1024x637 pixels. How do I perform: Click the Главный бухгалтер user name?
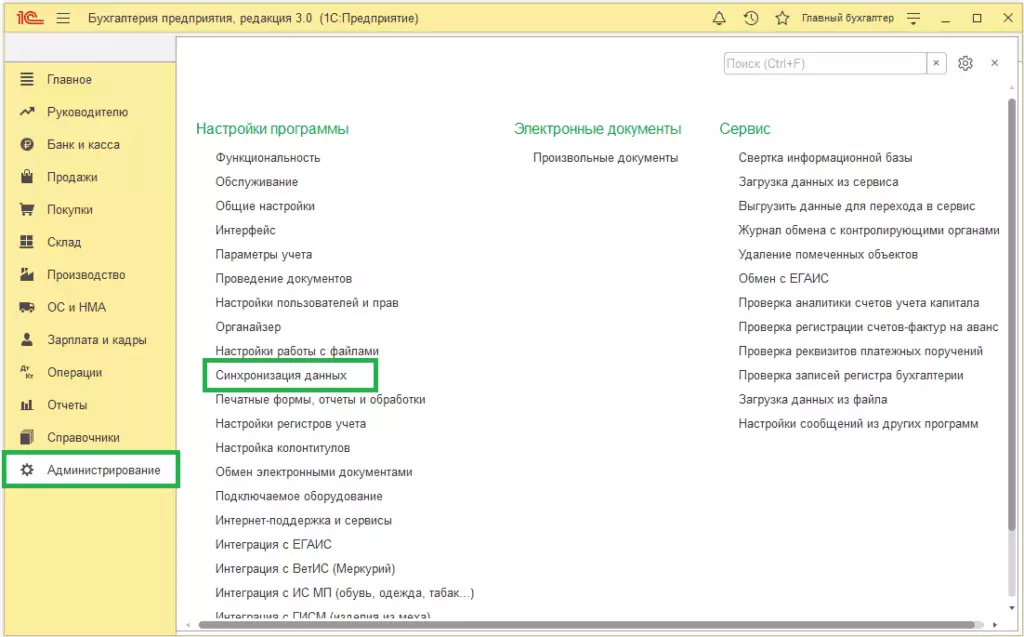pos(848,18)
